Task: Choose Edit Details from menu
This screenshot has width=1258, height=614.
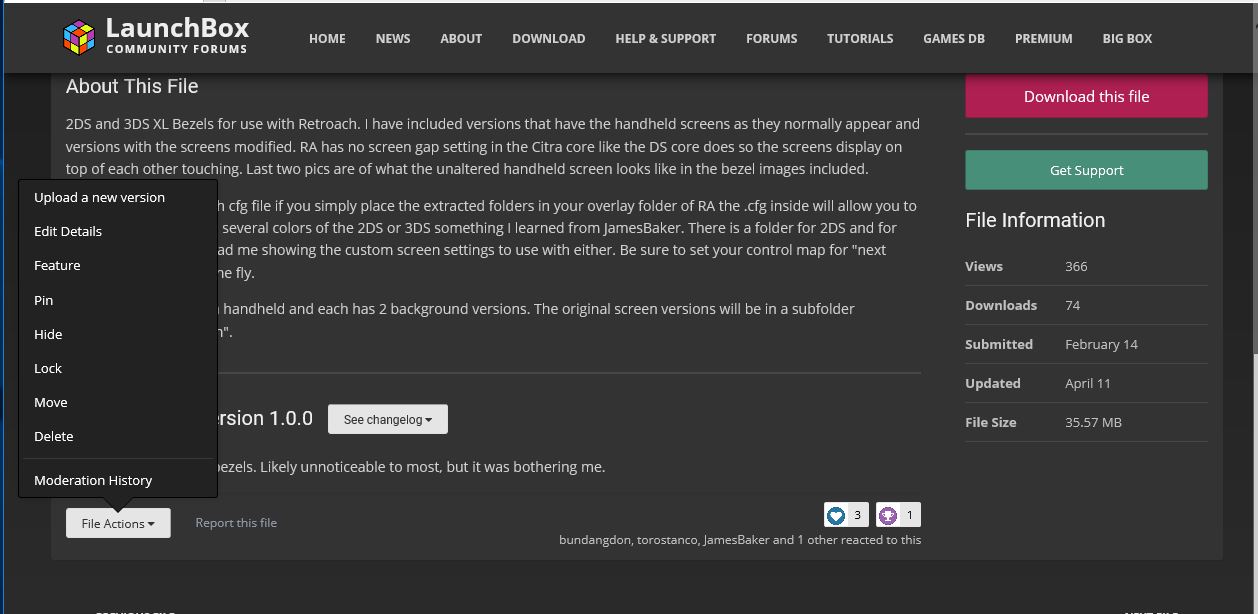Action: (x=68, y=231)
